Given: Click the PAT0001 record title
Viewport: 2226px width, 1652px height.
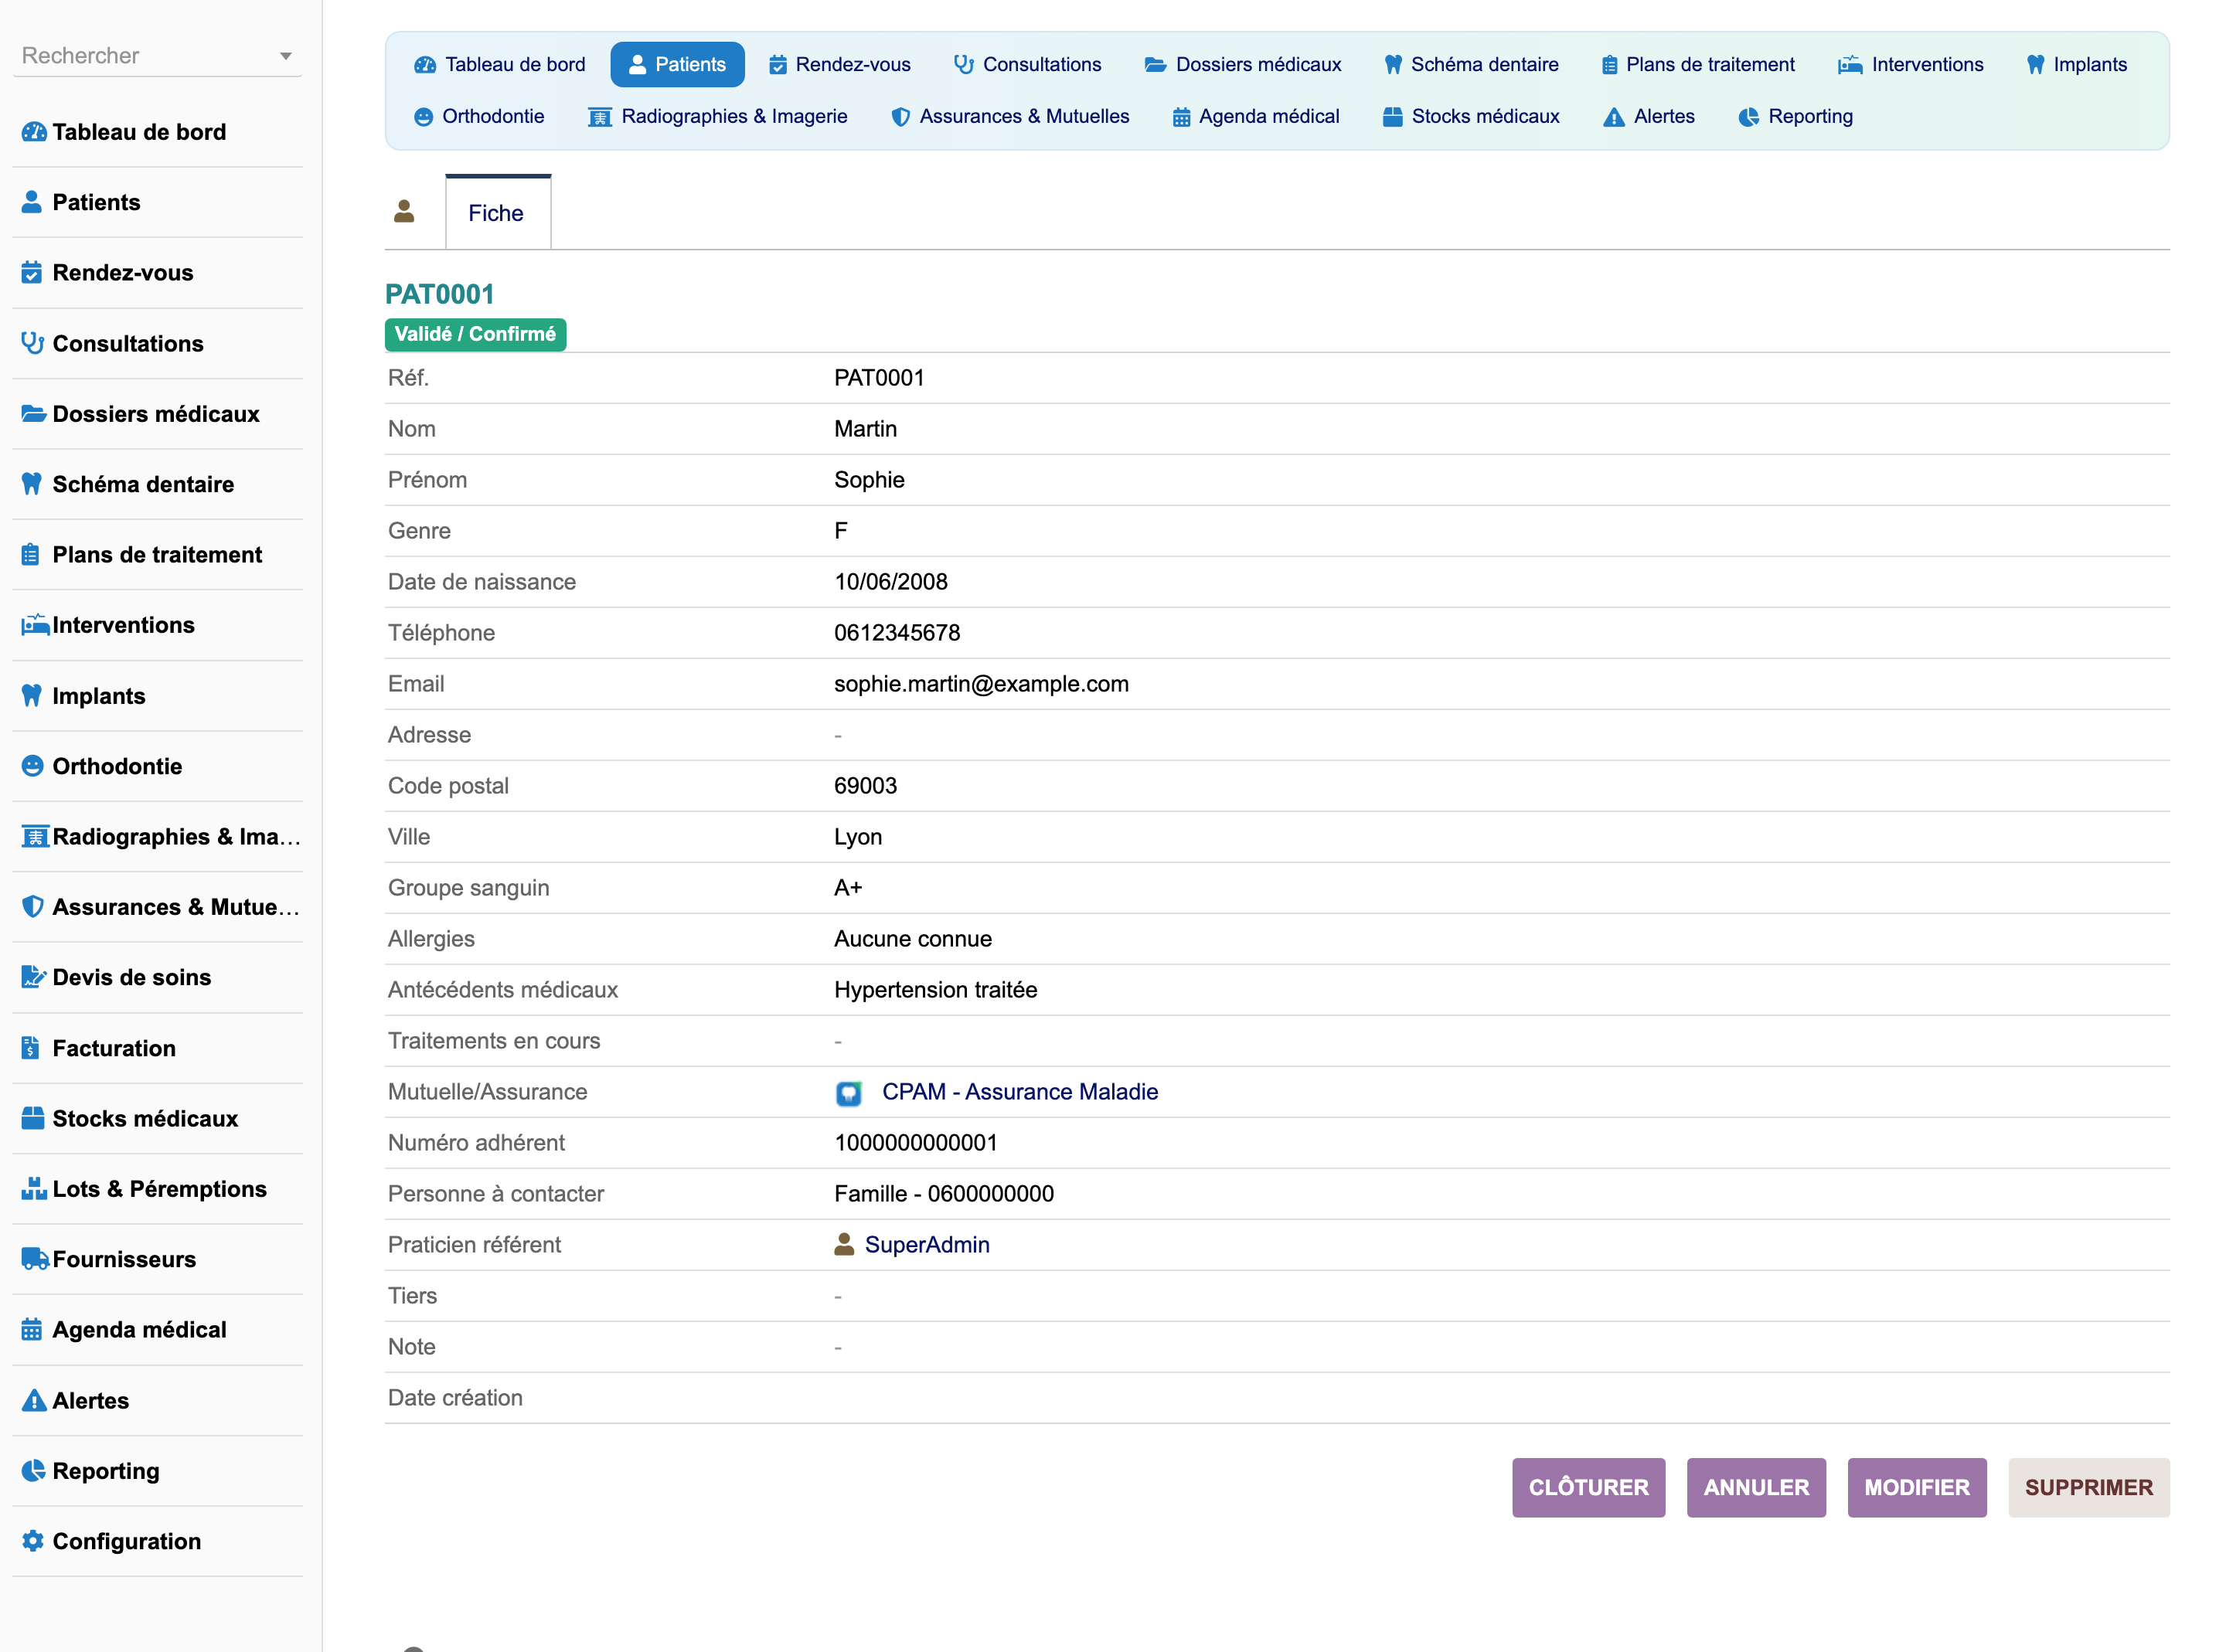Looking at the screenshot, I should click(440, 294).
